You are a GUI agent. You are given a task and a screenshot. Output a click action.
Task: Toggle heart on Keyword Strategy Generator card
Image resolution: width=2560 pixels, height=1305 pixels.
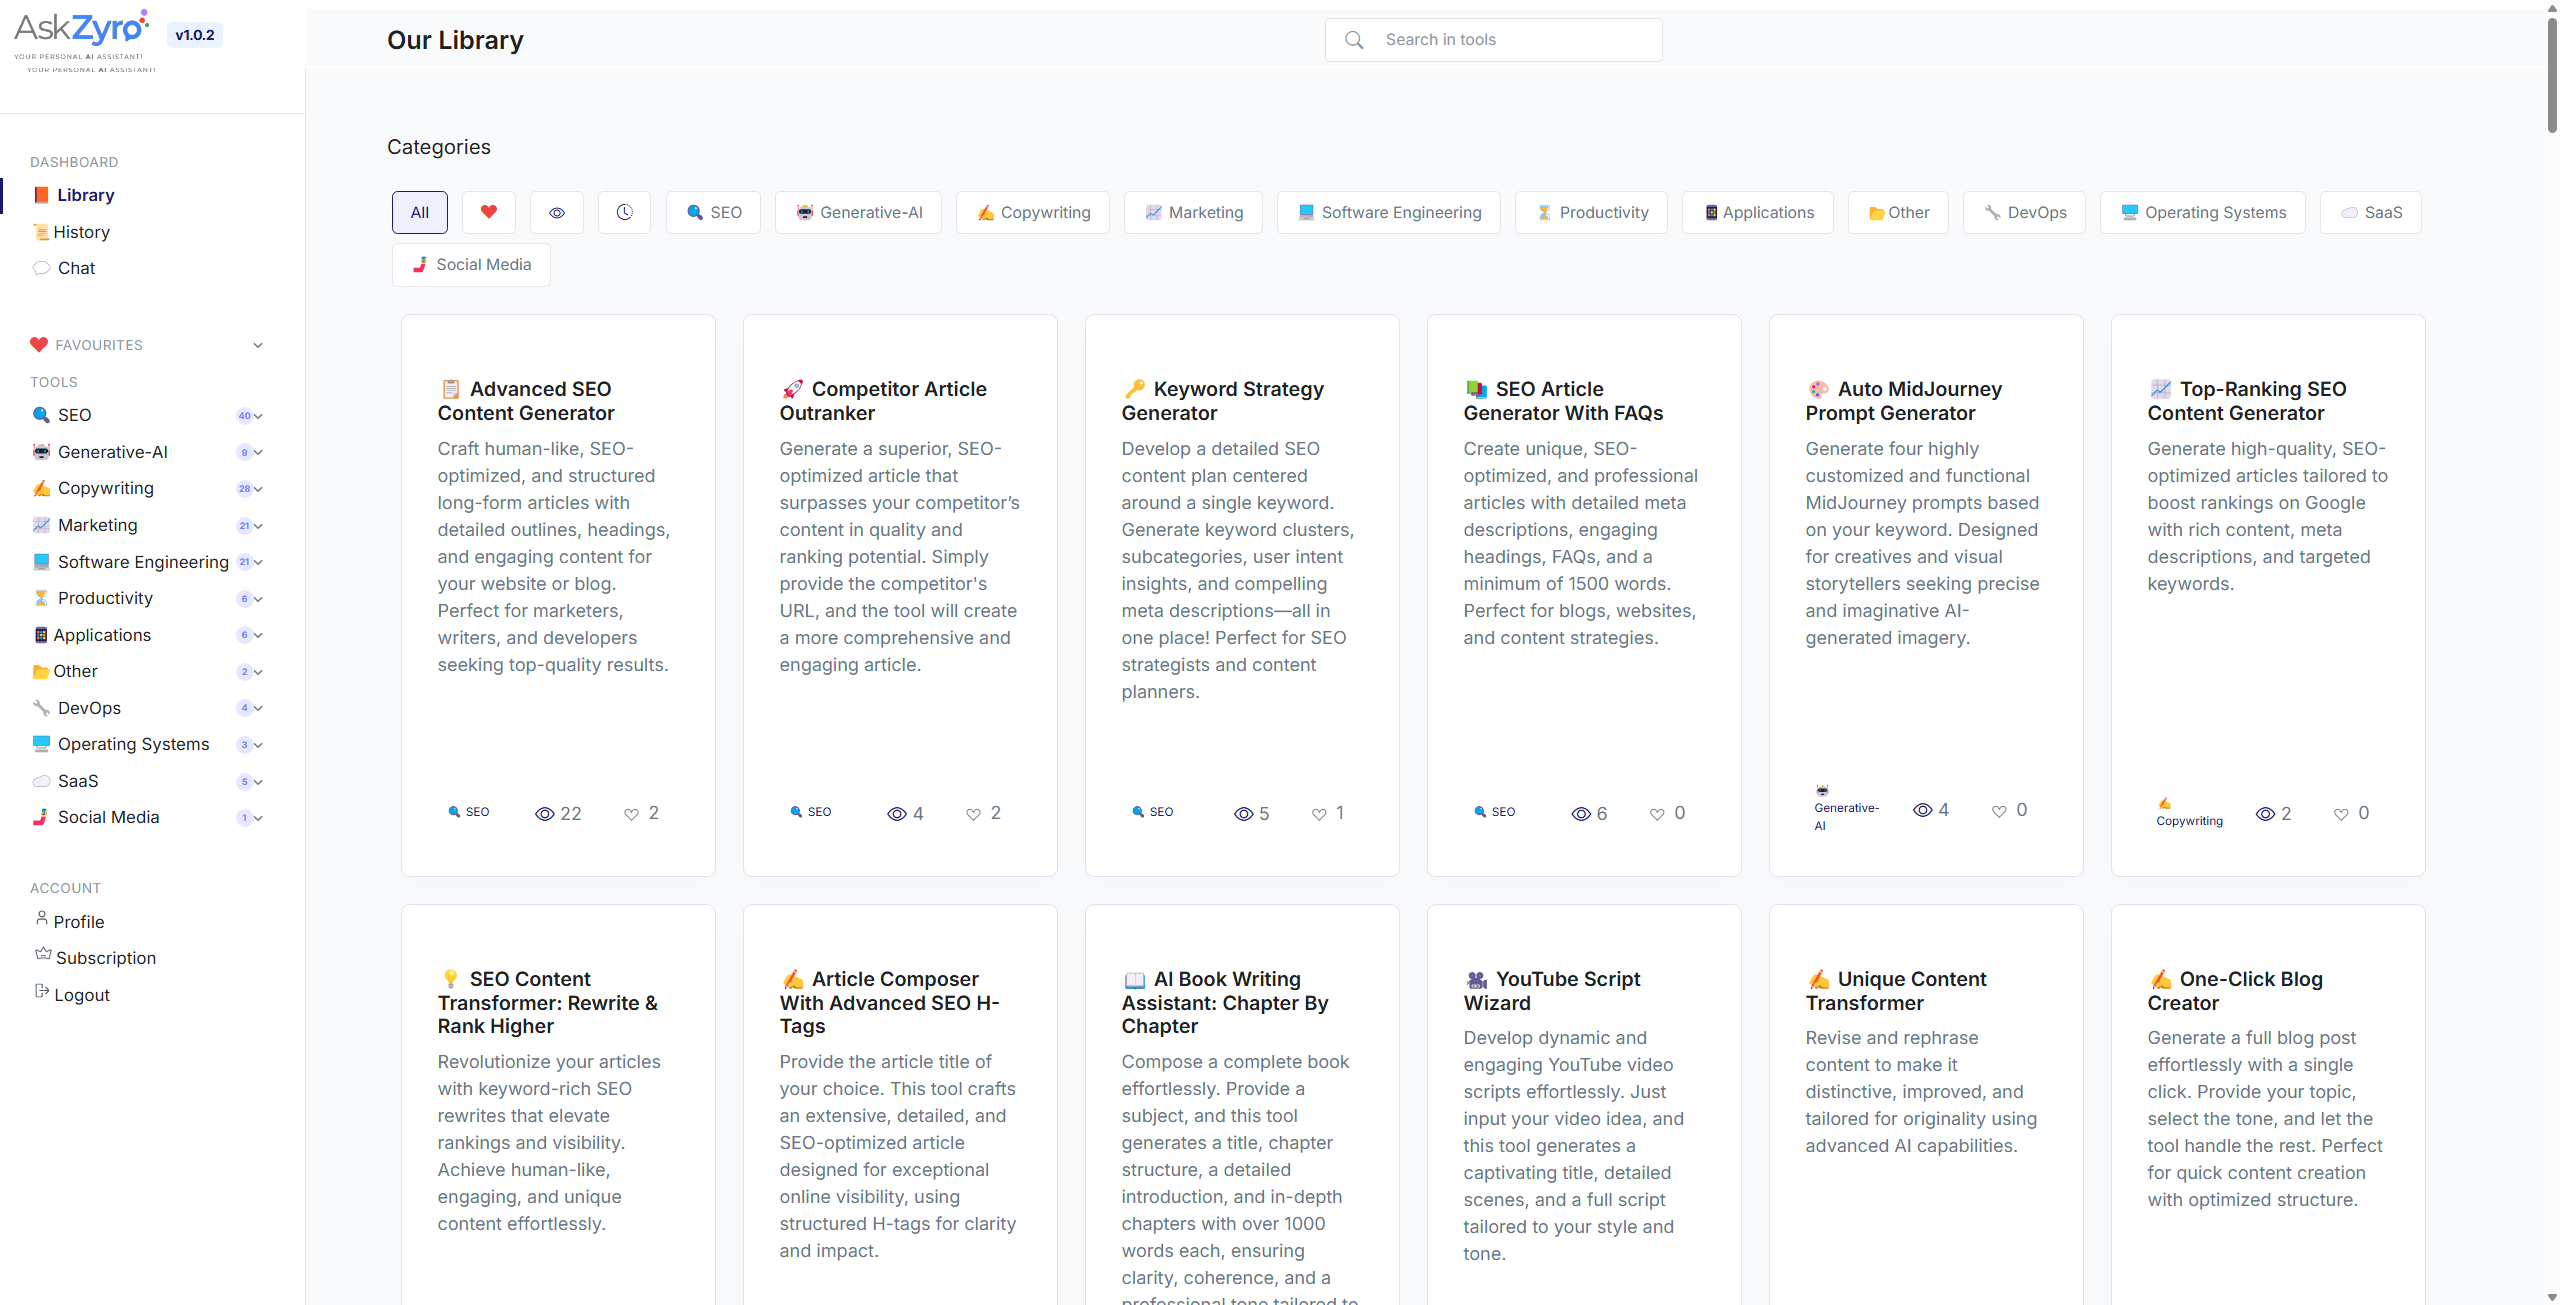(x=1319, y=814)
